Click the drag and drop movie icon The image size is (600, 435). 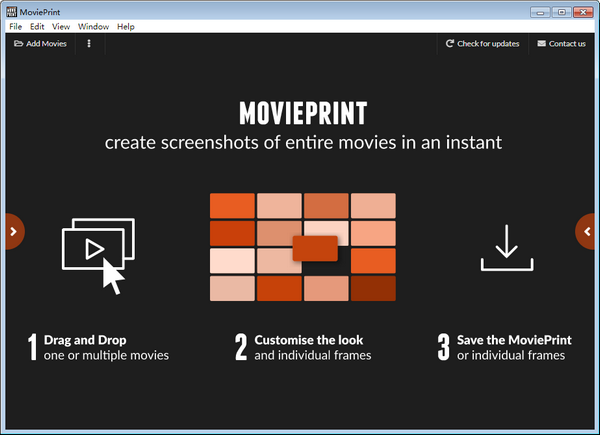(x=97, y=254)
